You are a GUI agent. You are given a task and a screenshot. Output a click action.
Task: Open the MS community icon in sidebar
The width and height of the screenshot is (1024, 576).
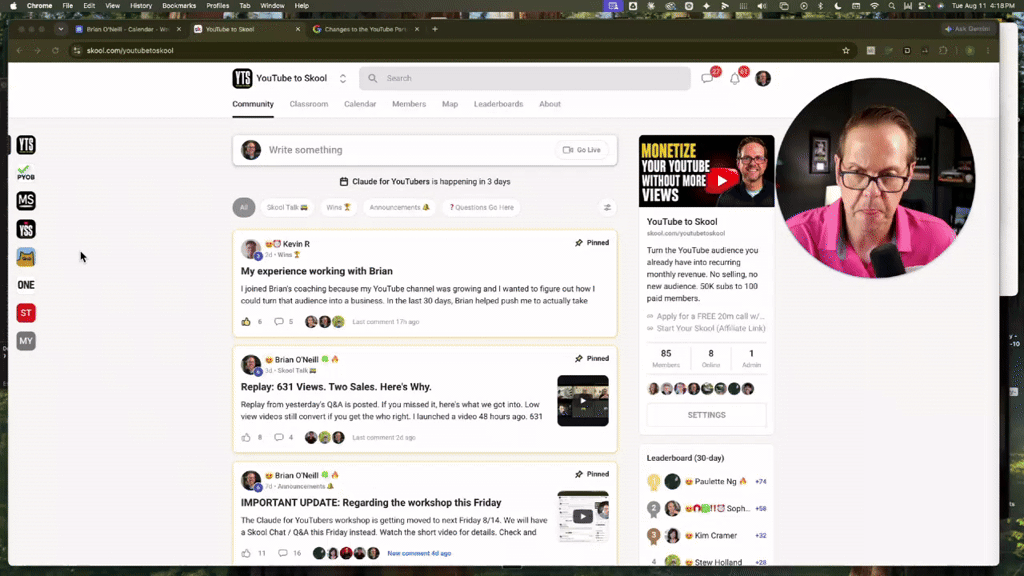(26, 200)
